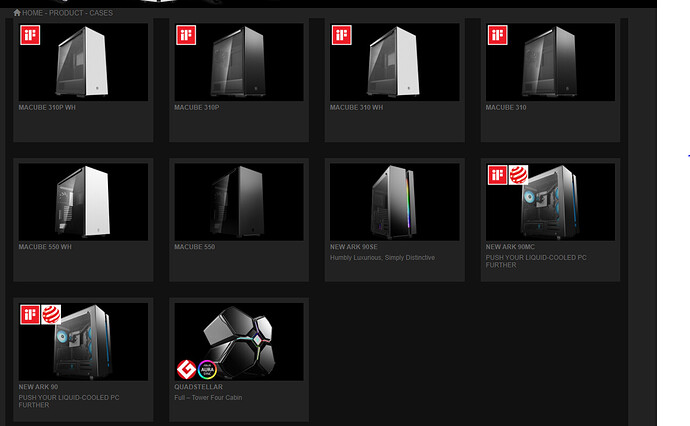Select CASES breadcrumb link

(x=101, y=13)
